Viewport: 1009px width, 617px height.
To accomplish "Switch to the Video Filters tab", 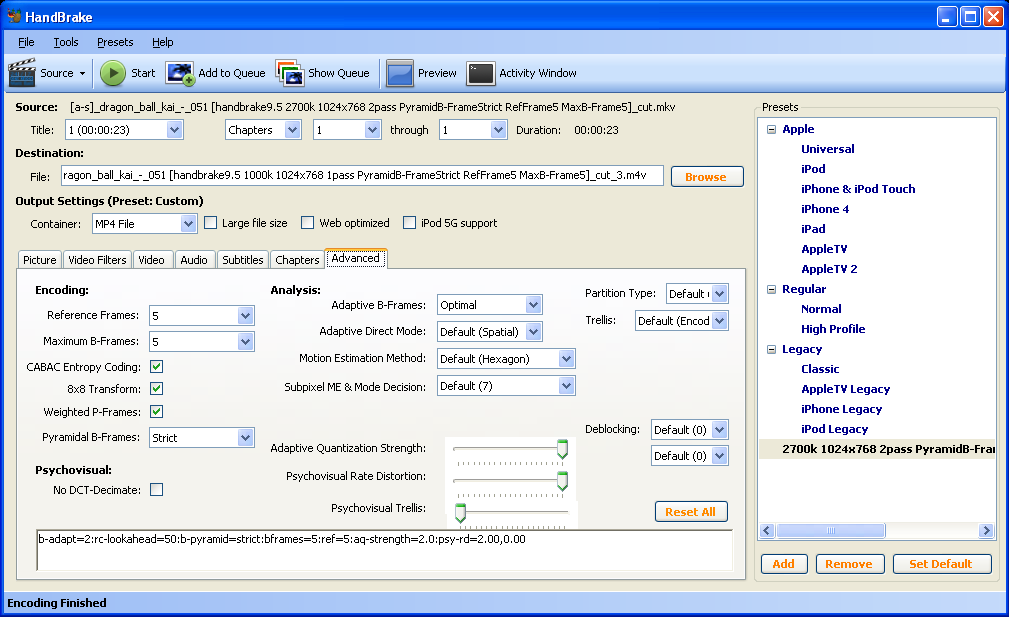I will 97,259.
